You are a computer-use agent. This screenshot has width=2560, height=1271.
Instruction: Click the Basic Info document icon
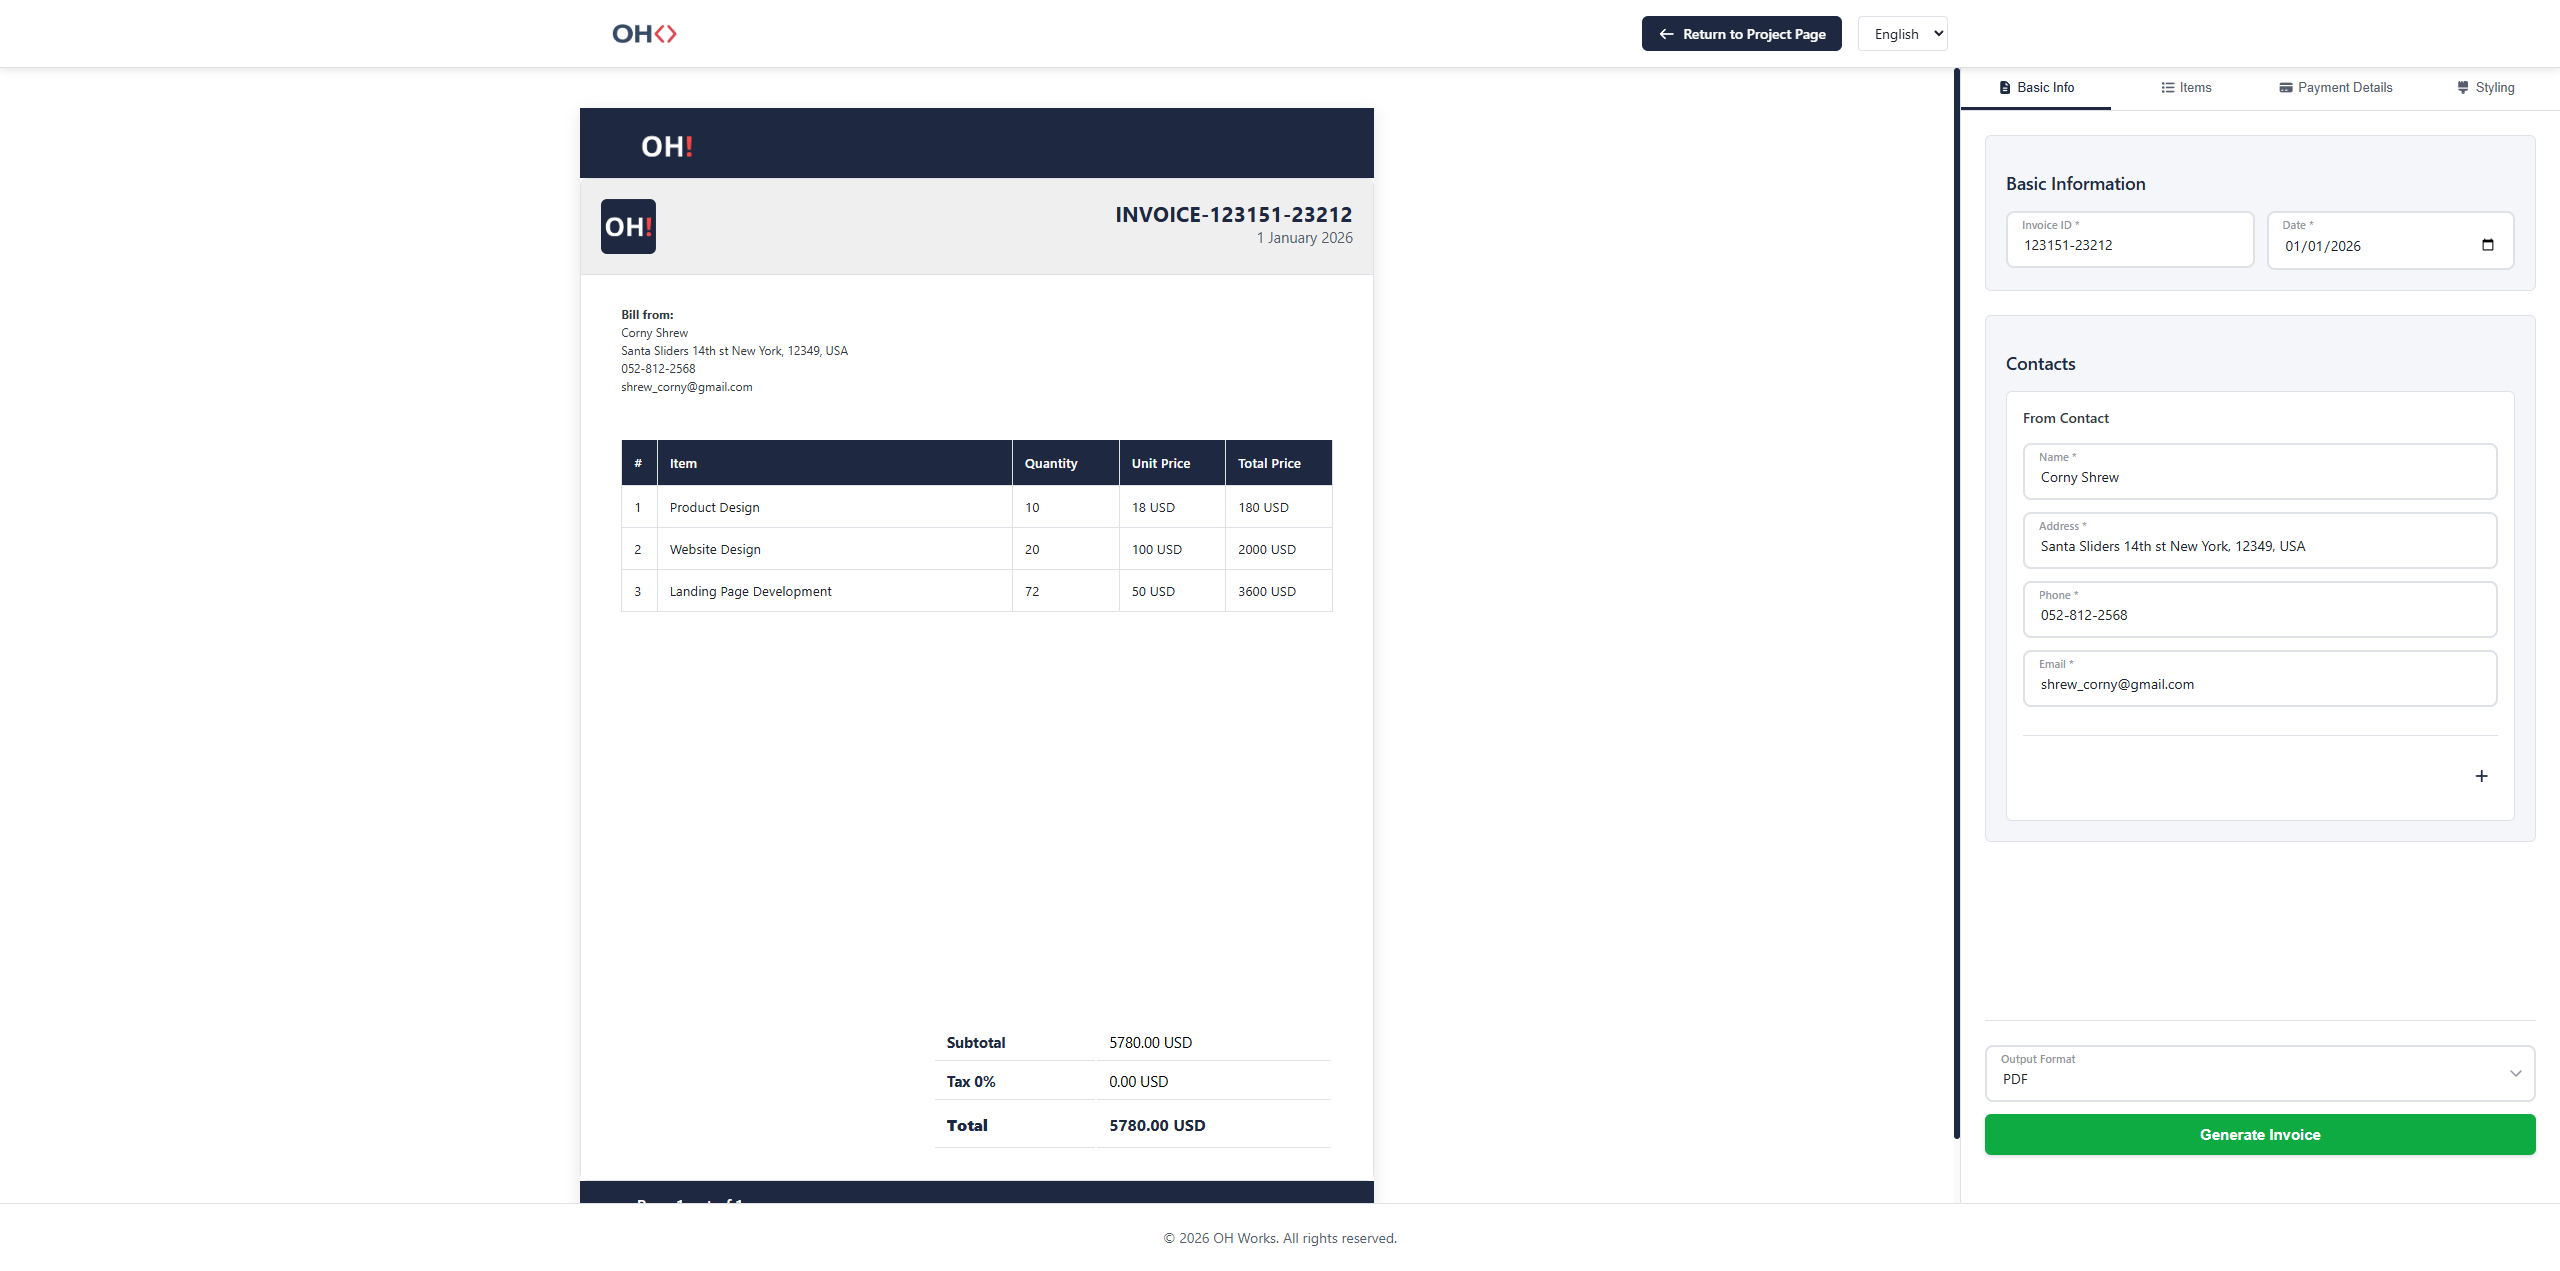click(2004, 88)
